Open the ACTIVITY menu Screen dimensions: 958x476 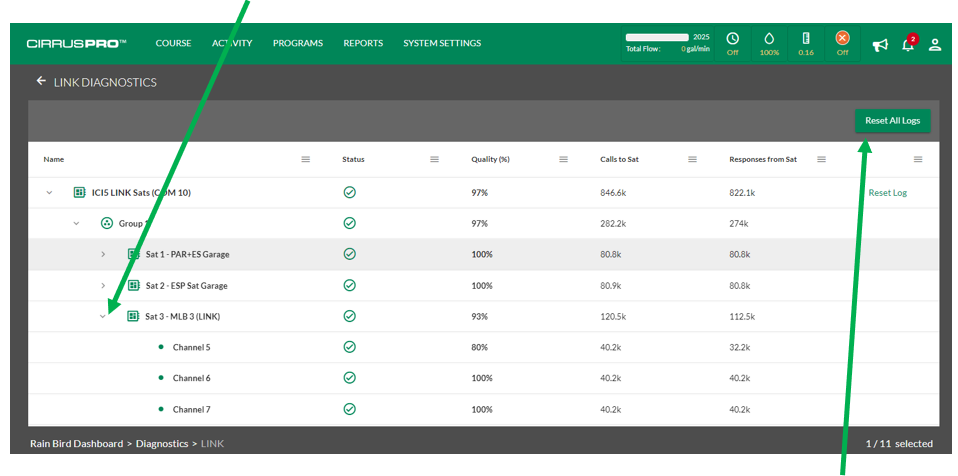point(232,43)
